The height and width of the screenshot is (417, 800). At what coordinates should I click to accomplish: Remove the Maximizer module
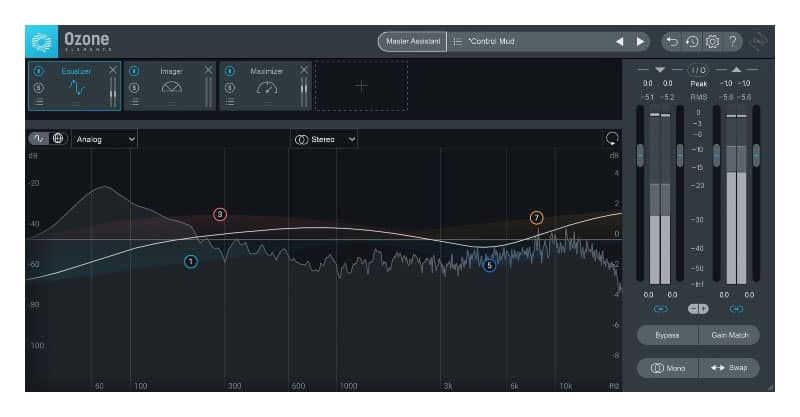click(304, 70)
